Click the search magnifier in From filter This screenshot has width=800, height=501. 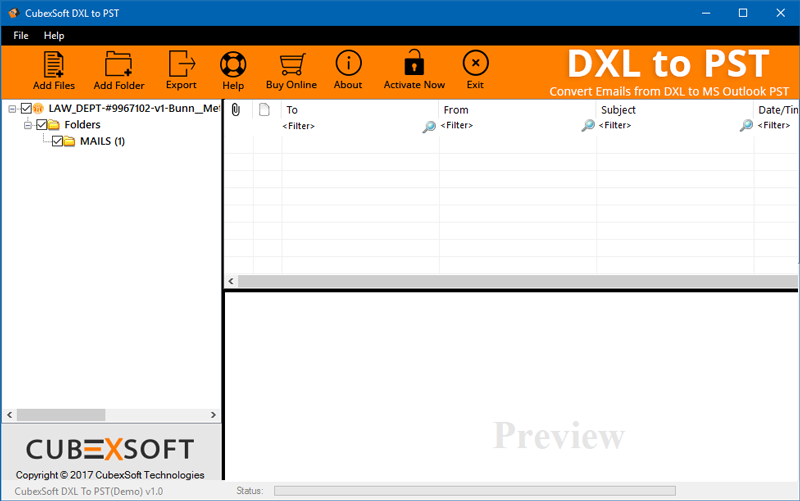(588, 126)
